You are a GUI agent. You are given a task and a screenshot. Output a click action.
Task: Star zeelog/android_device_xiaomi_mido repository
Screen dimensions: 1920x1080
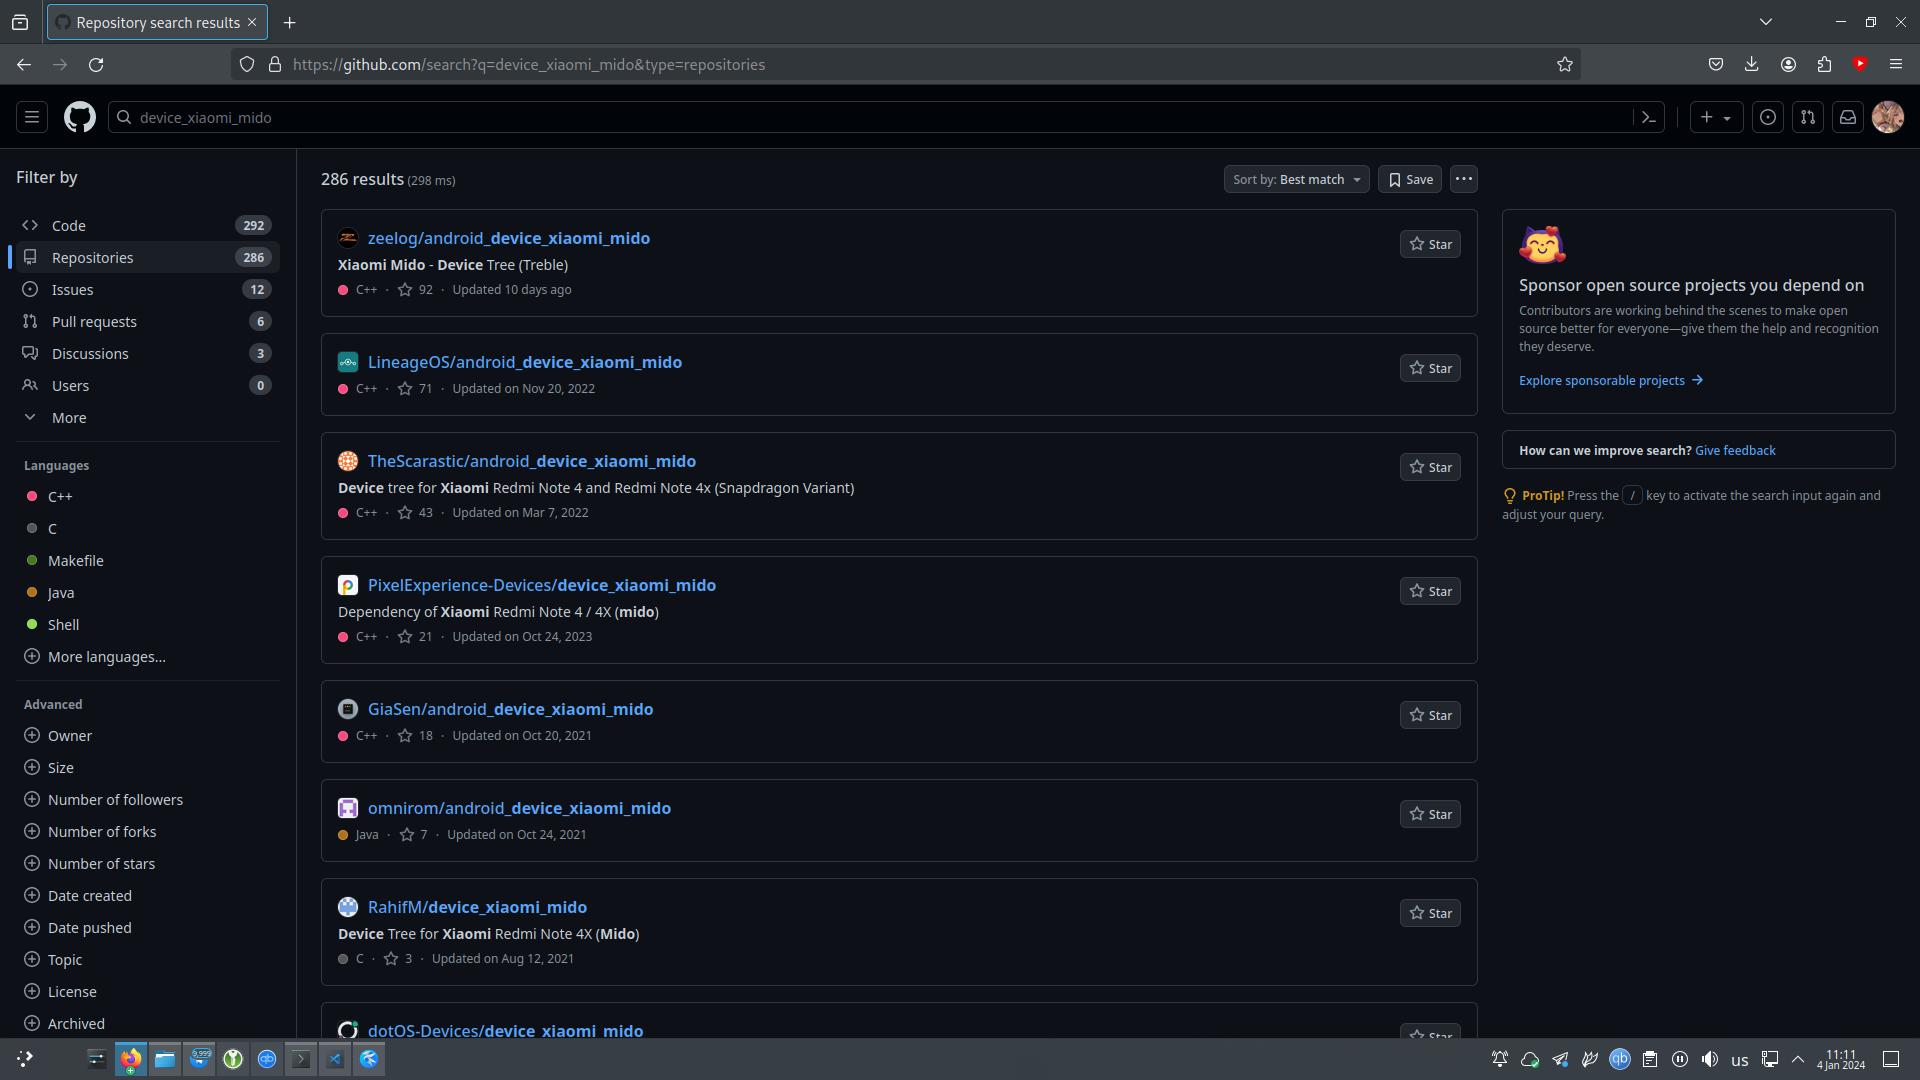point(1430,244)
